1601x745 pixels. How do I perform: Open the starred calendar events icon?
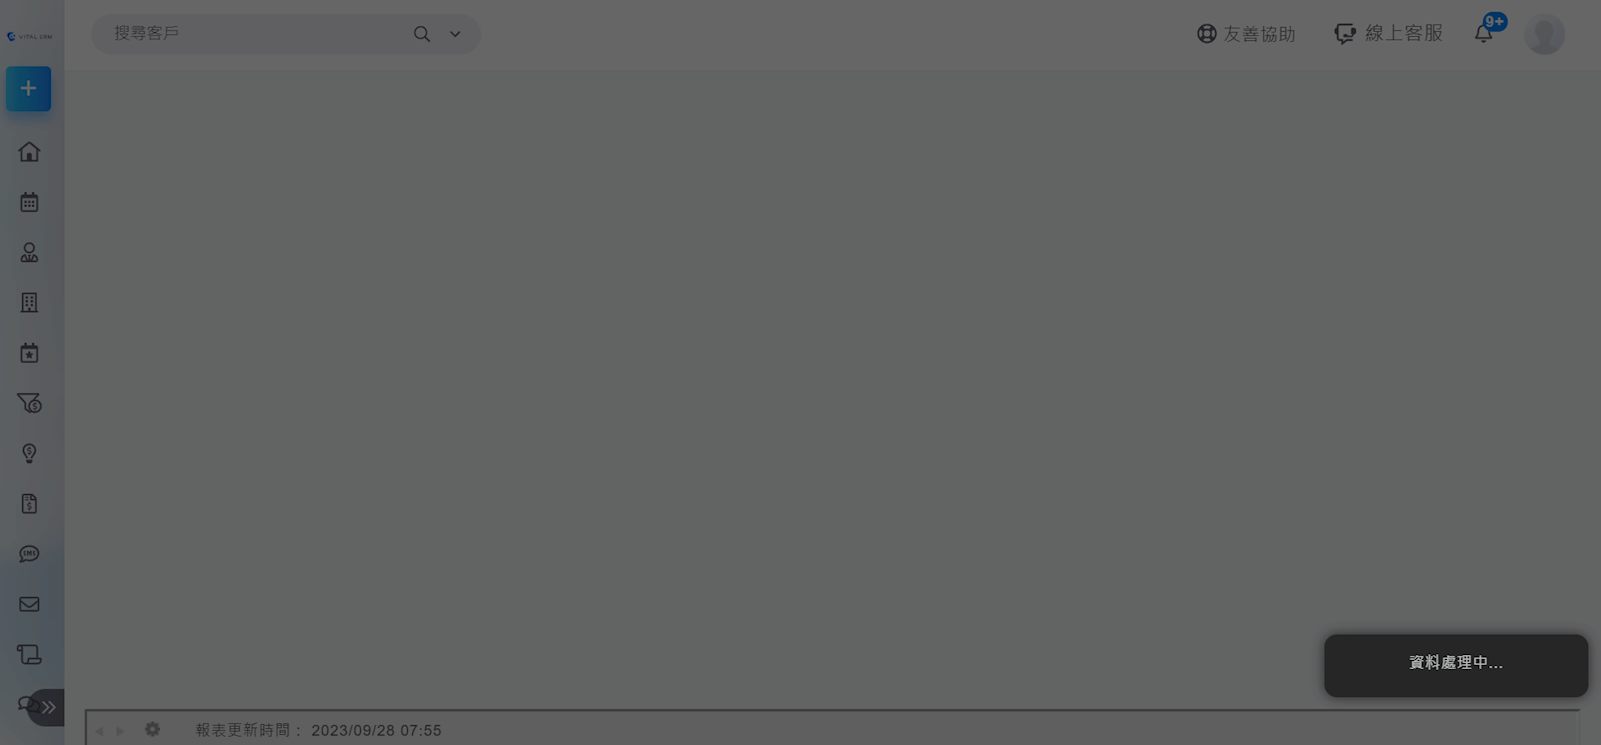coord(29,353)
